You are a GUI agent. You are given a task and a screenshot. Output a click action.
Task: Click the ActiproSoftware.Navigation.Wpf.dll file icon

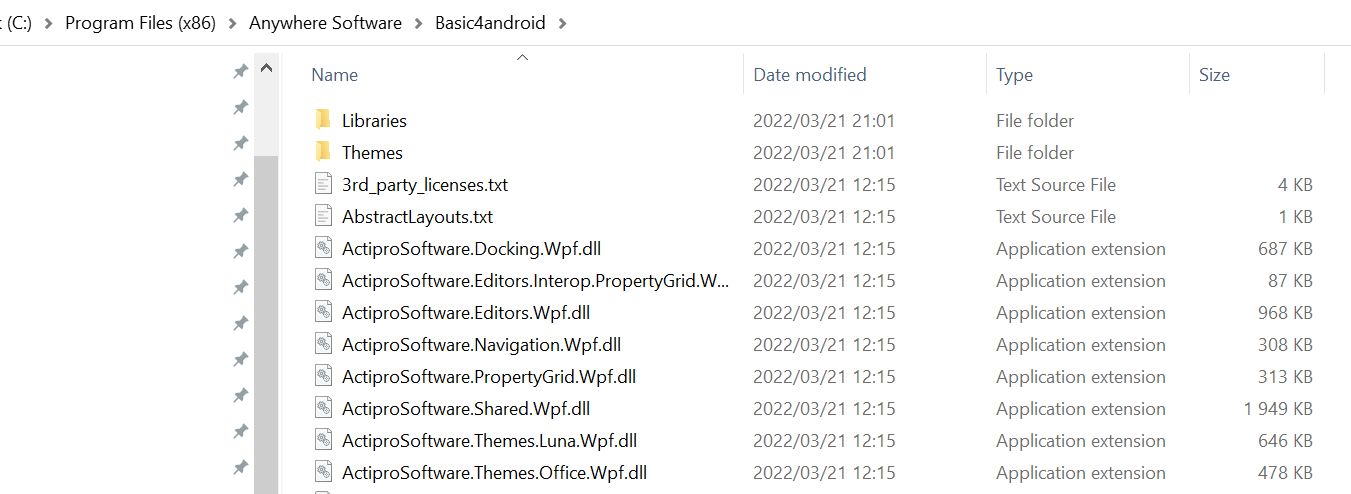323,344
